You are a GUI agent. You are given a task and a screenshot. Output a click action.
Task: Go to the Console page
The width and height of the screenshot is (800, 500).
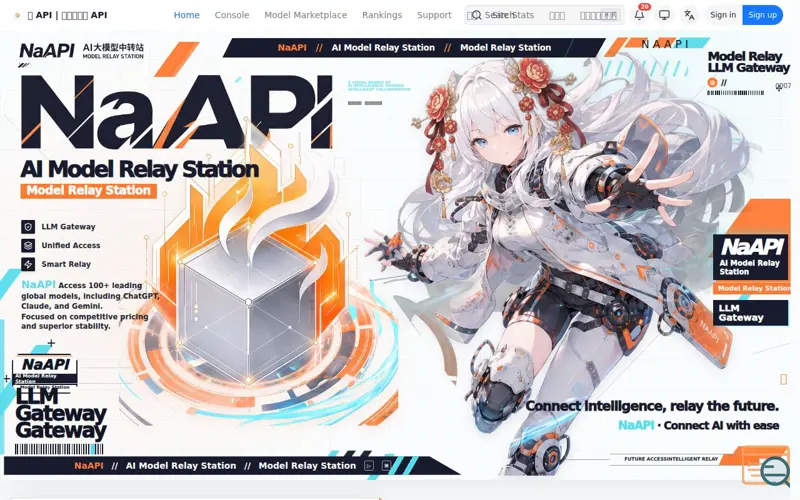pos(232,15)
